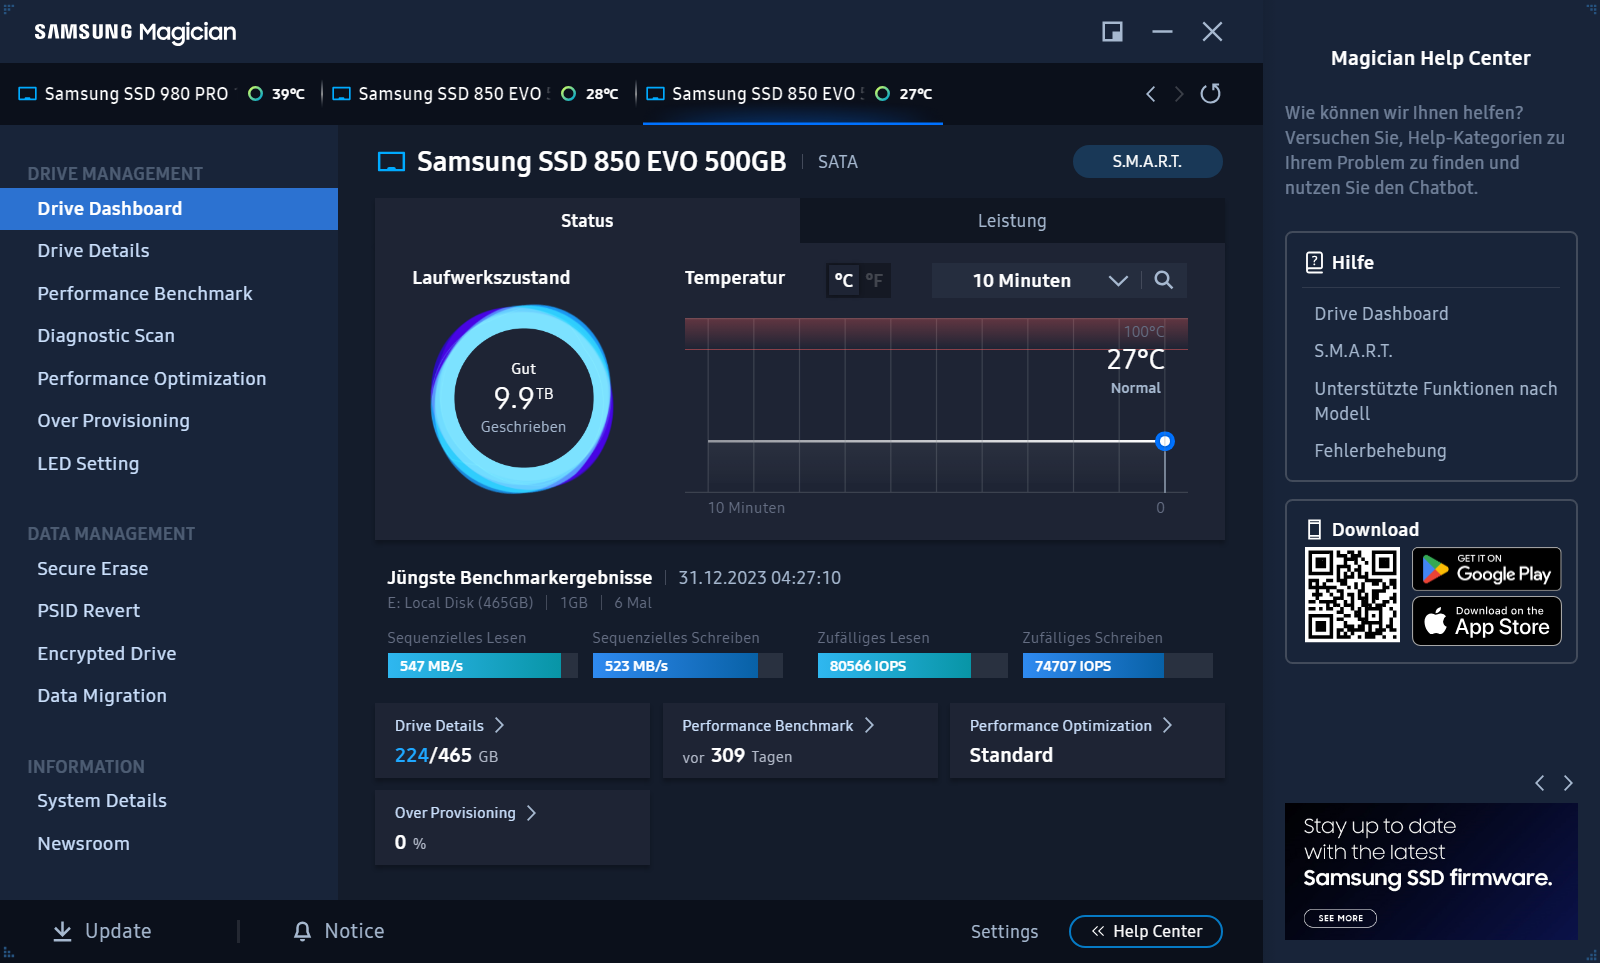The width and height of the screenshot is (1600, 963).
Task: Open Drive Dashboard help topic
Action: tap(1381, 314)
